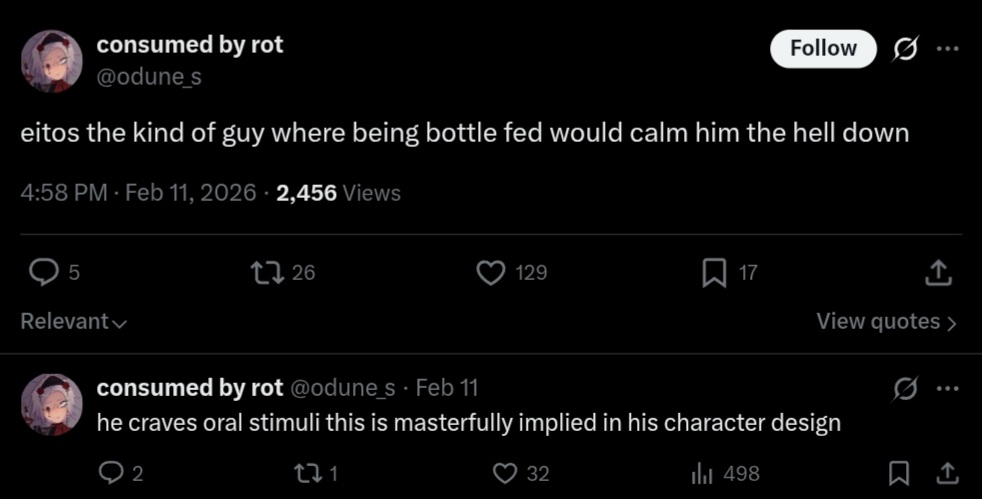Open the Grok icon on the reply

(905, 388)
